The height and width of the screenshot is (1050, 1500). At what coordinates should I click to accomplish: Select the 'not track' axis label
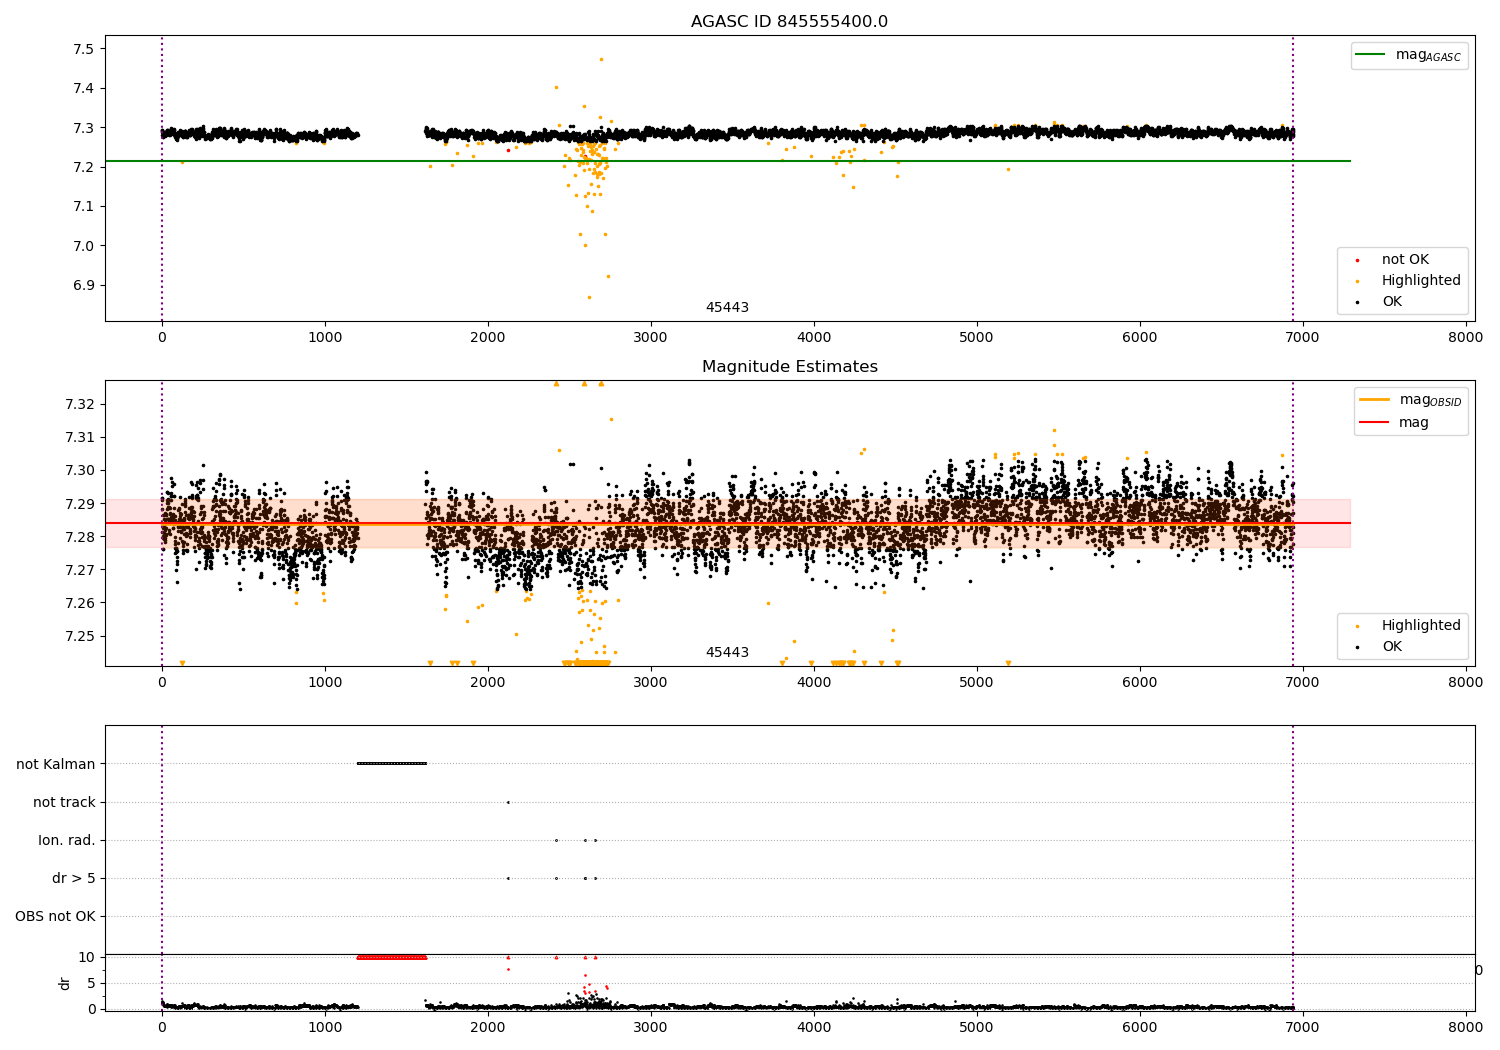(64, 802)
